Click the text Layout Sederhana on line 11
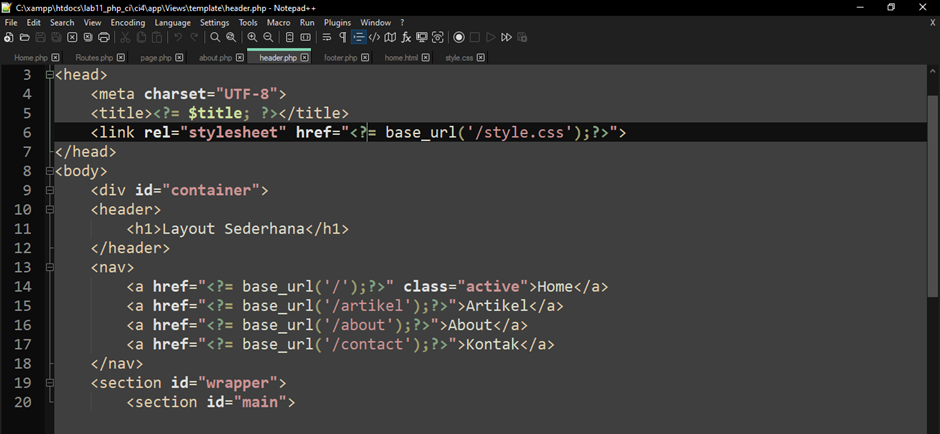 (x=234, y=229)
